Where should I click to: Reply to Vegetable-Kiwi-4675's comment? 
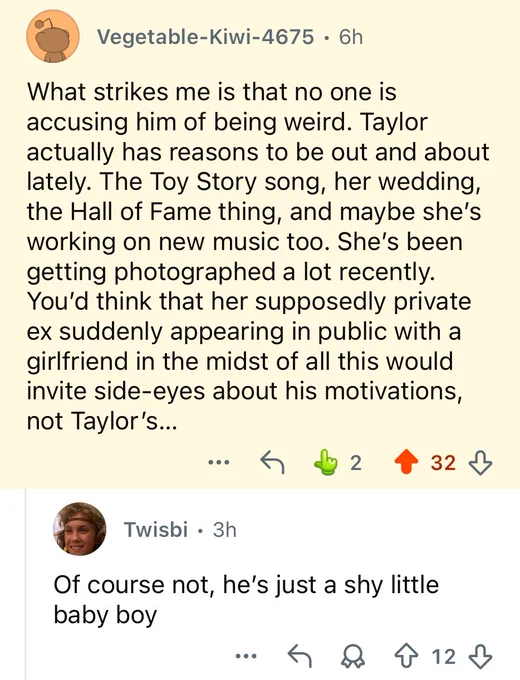coord(272,463)
